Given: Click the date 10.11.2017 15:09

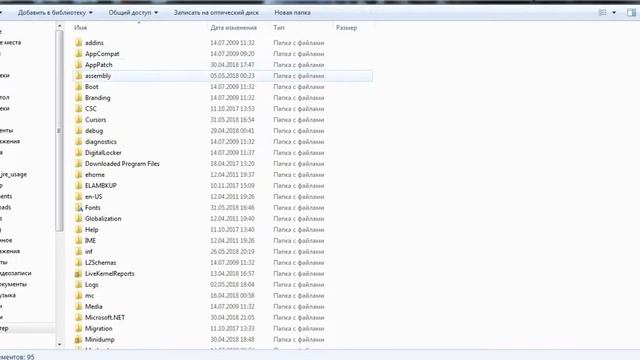Looking at the screenshot, I should point(232,186).
